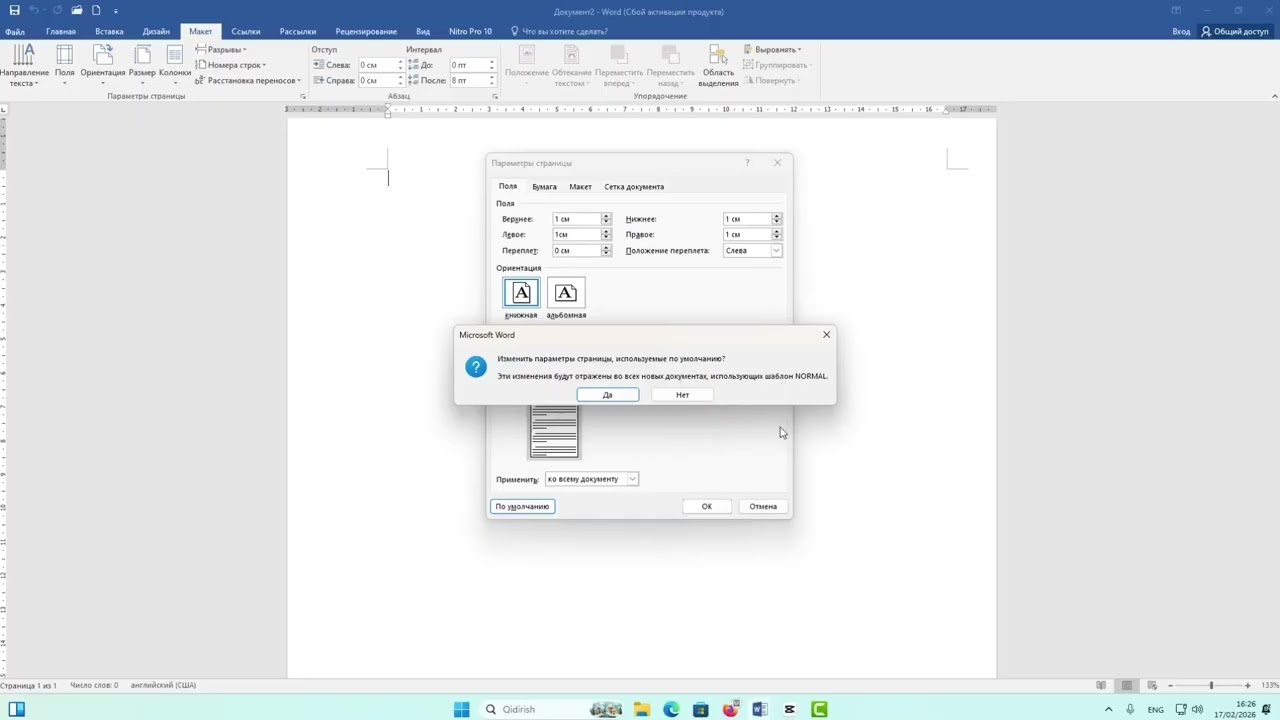Adjust the Переплет gutter spinner
Image resolution: width=1280 pixels, height=720 pixels.
tap(606, 250)
